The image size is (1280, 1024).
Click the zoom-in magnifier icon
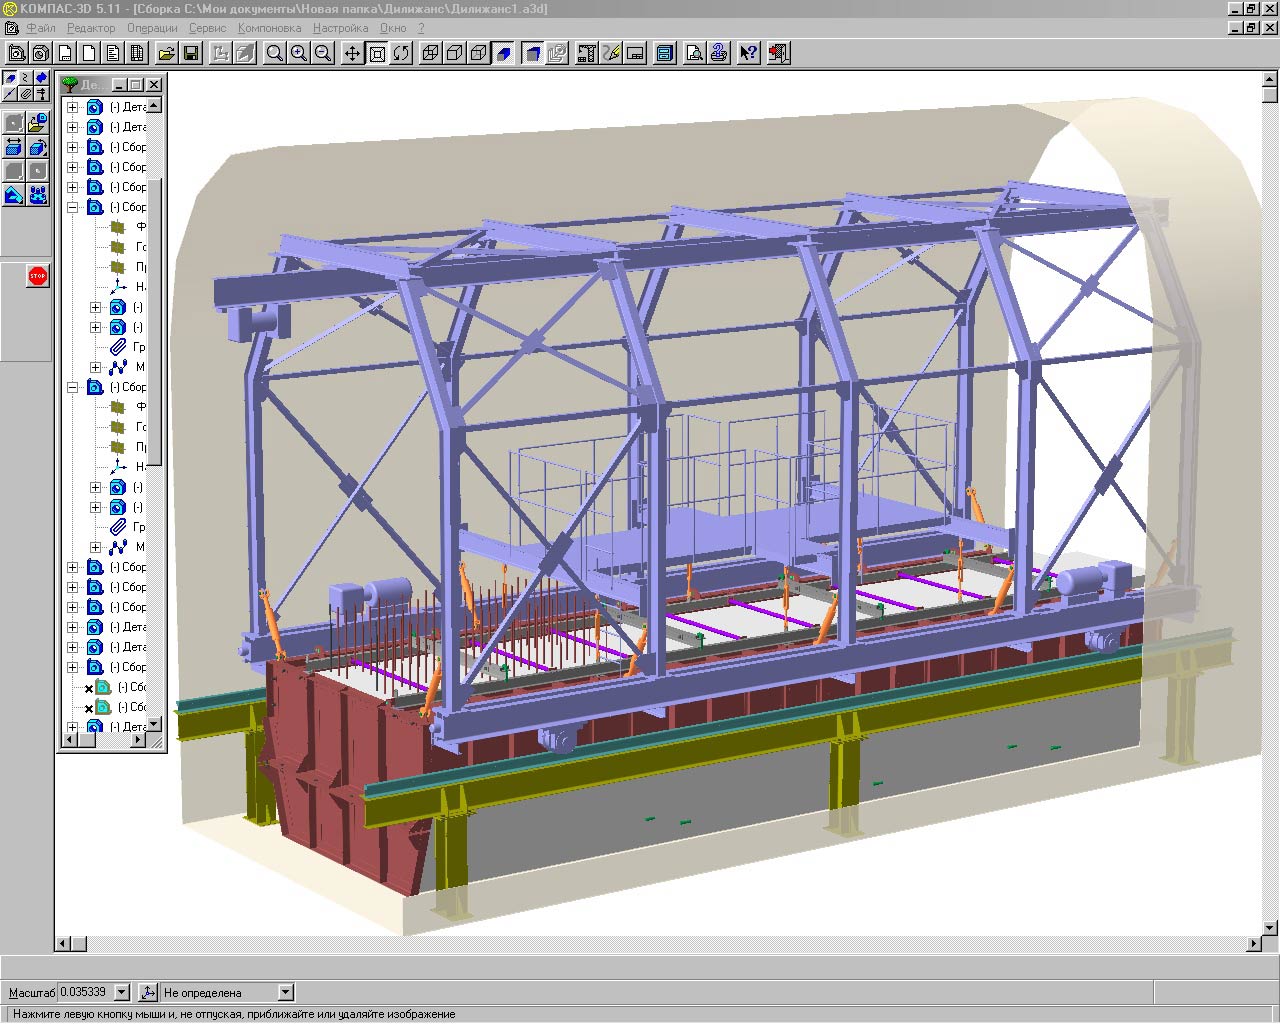tap(298, 53)
